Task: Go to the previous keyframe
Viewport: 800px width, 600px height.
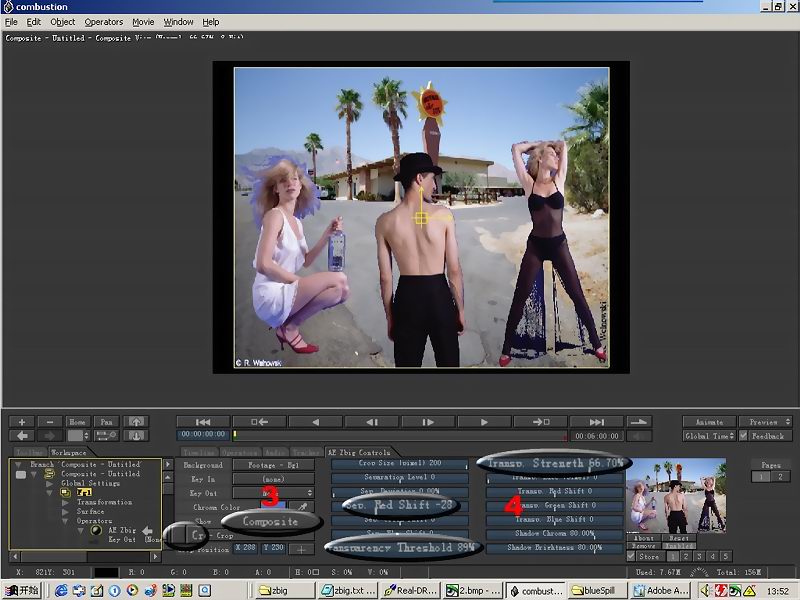Action: (x=259, y=422)
